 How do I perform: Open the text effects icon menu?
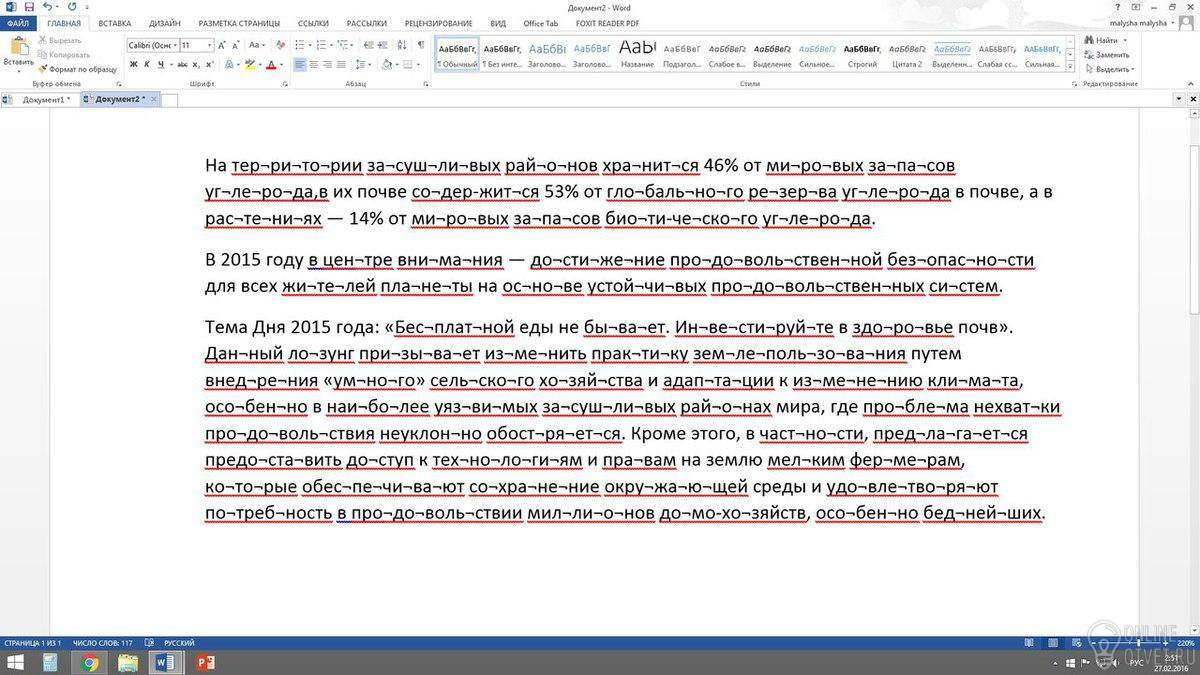229,65
